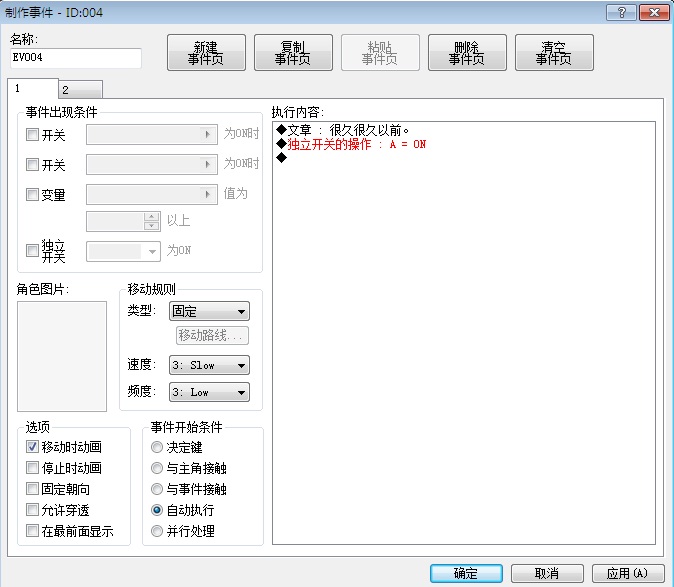Select the 与主角接触 radio button
Viewport: 674px width, 587px height.
pos(157,468)
